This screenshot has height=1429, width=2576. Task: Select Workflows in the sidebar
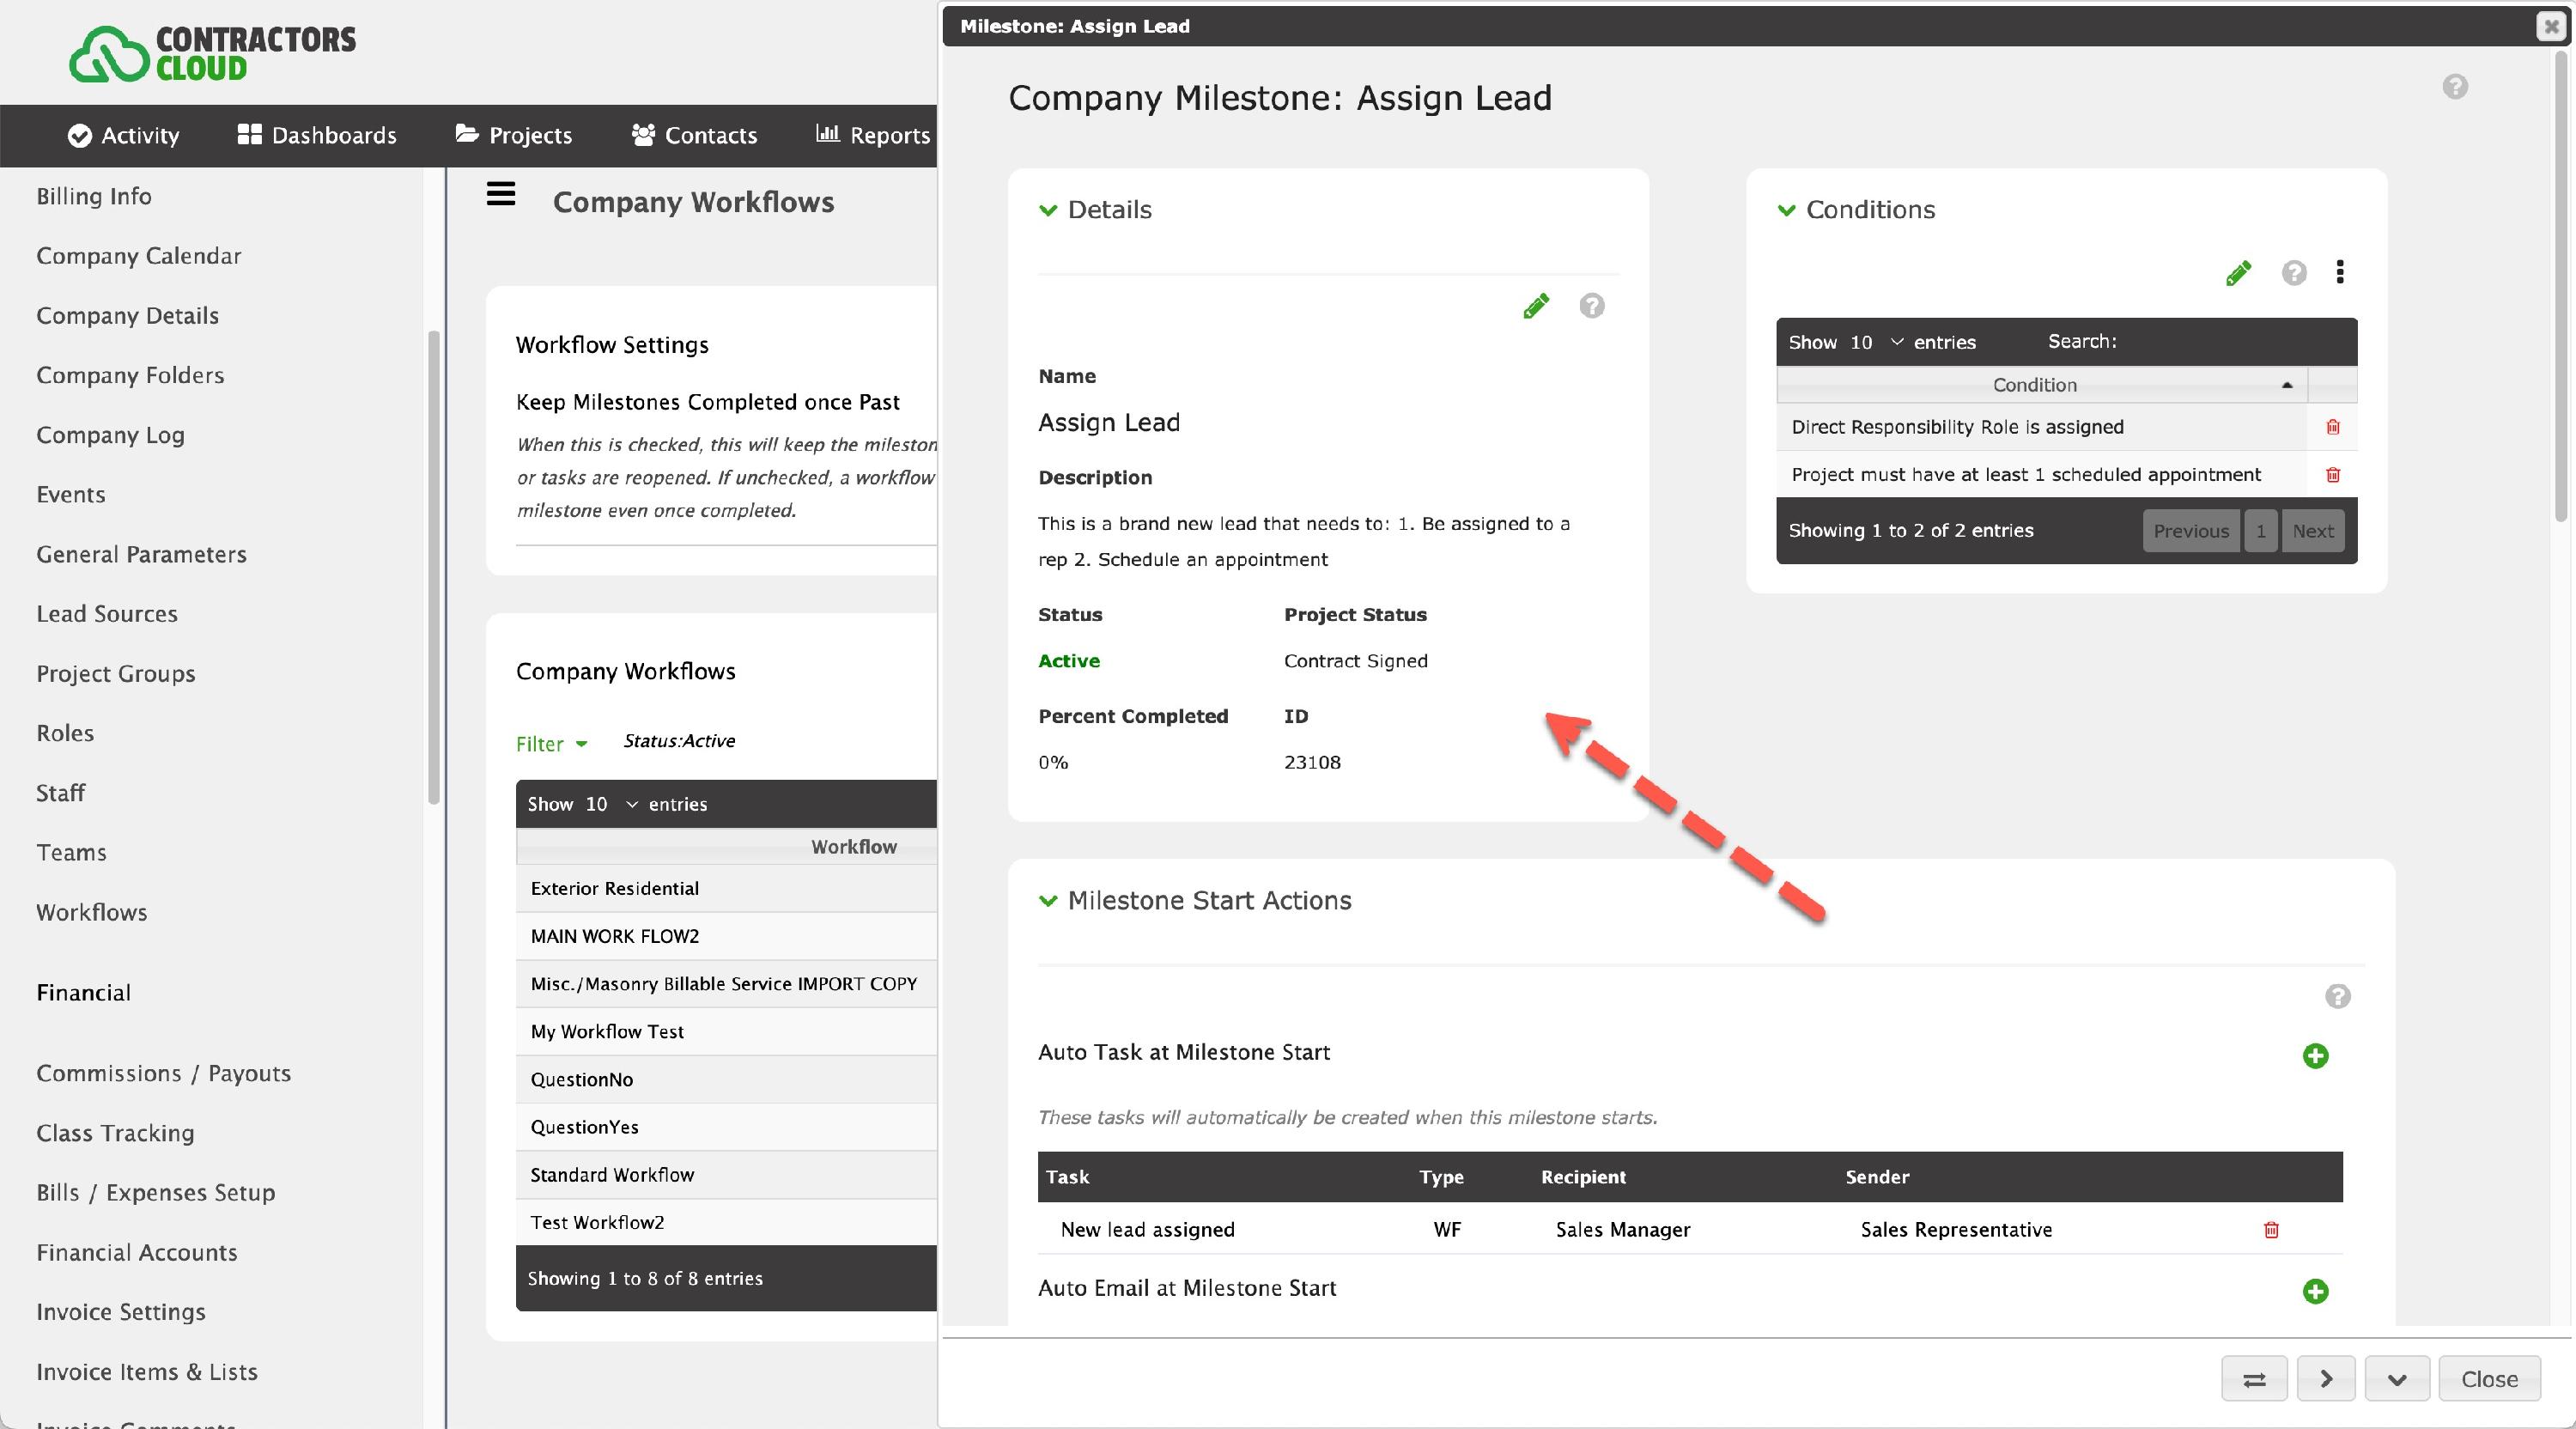92,912
